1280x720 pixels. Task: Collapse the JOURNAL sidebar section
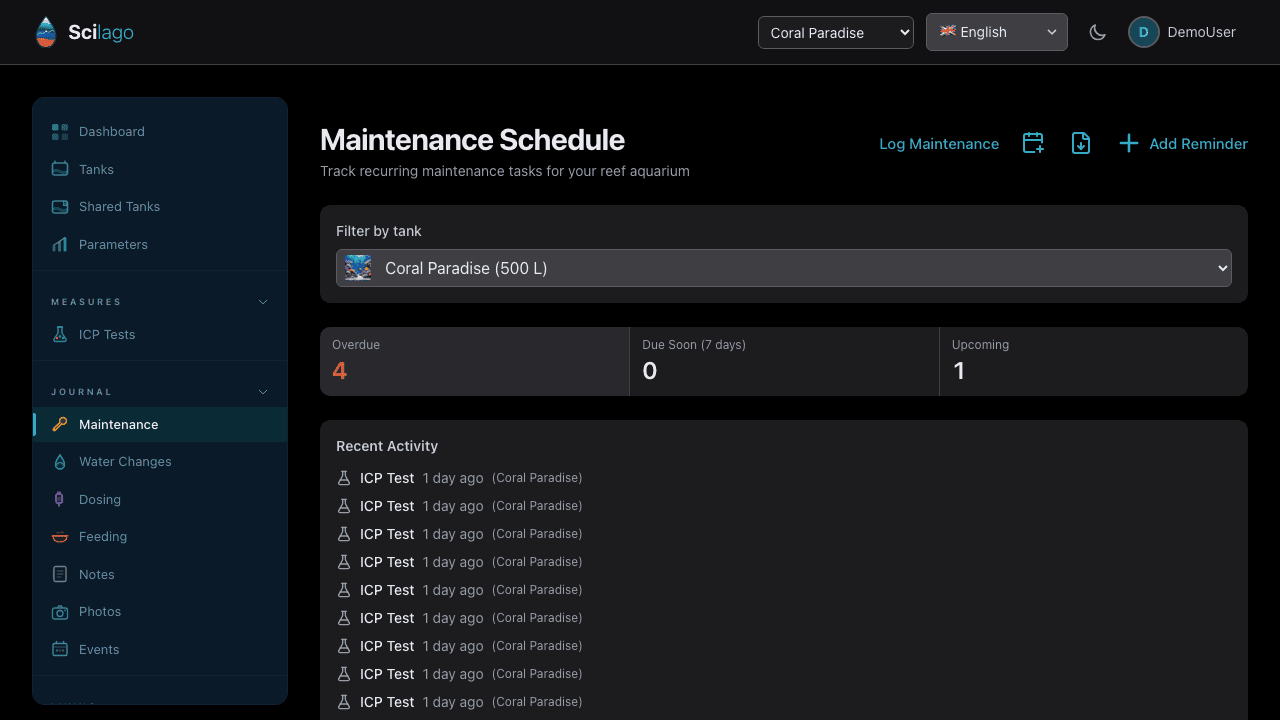click(x=160, y=392)
